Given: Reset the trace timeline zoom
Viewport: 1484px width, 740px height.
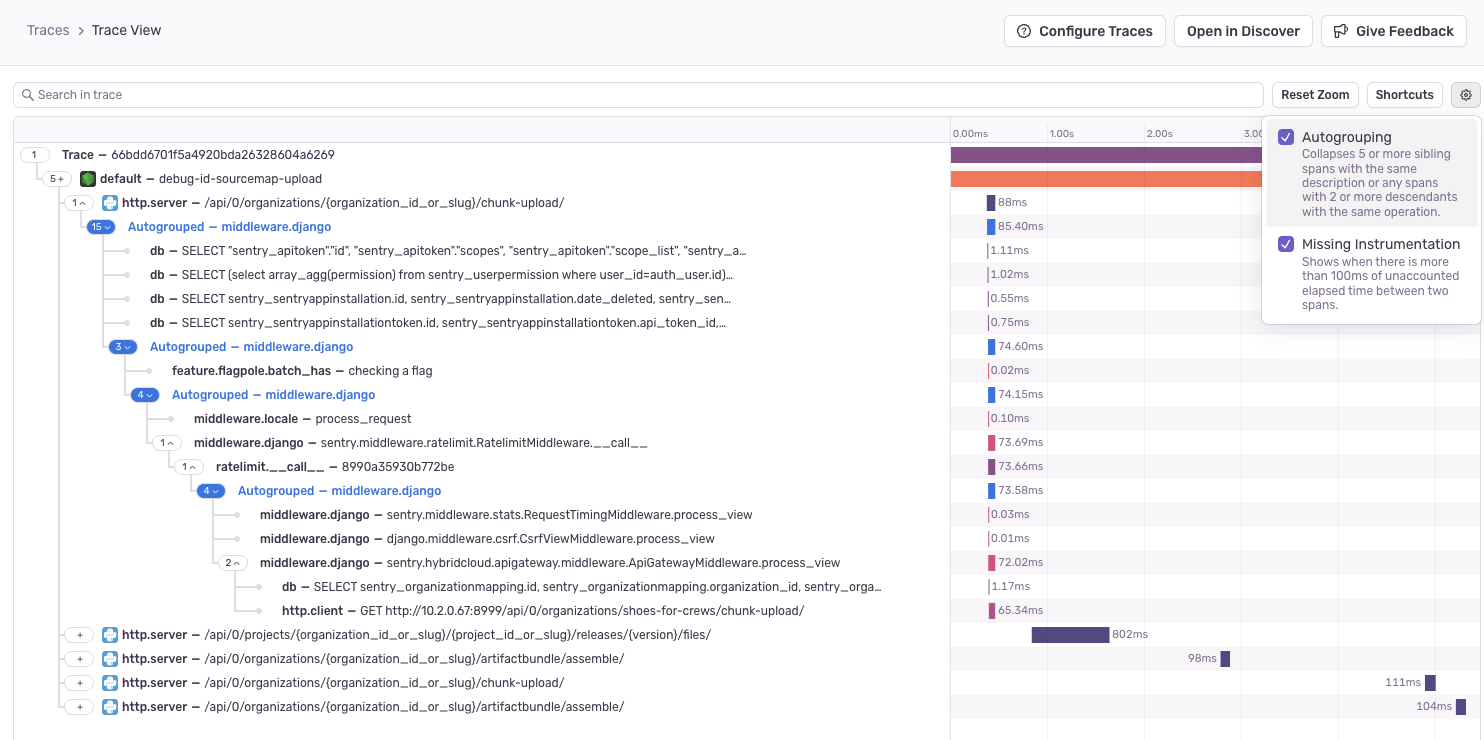Looking at the screenshot, I should pos(1315,95).
